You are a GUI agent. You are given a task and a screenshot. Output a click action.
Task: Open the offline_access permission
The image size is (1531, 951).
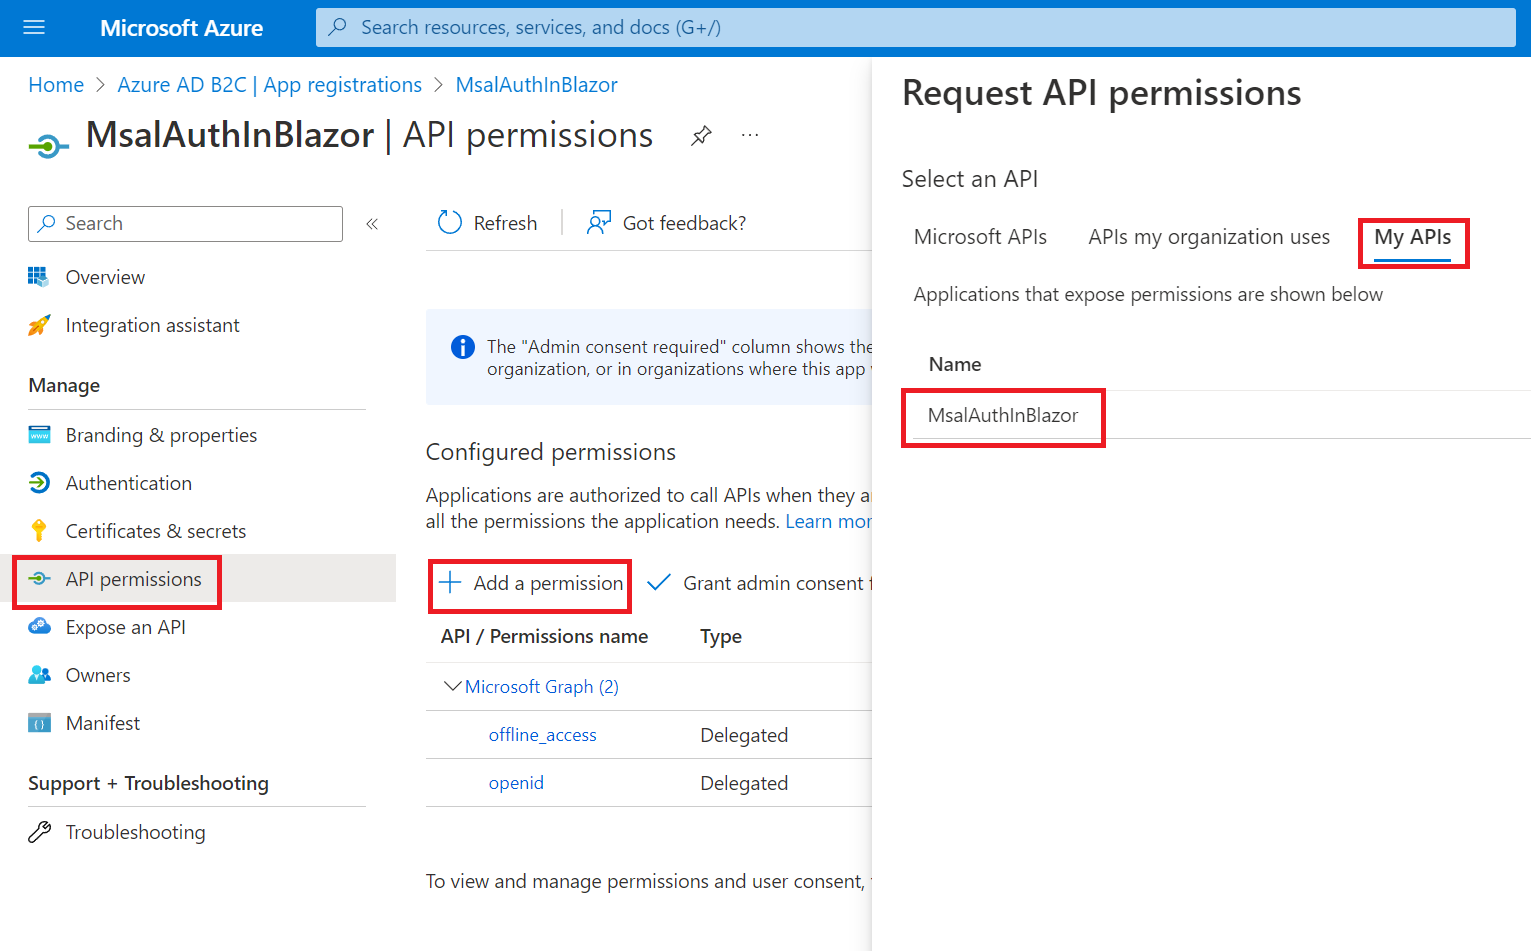coord(543,735)
